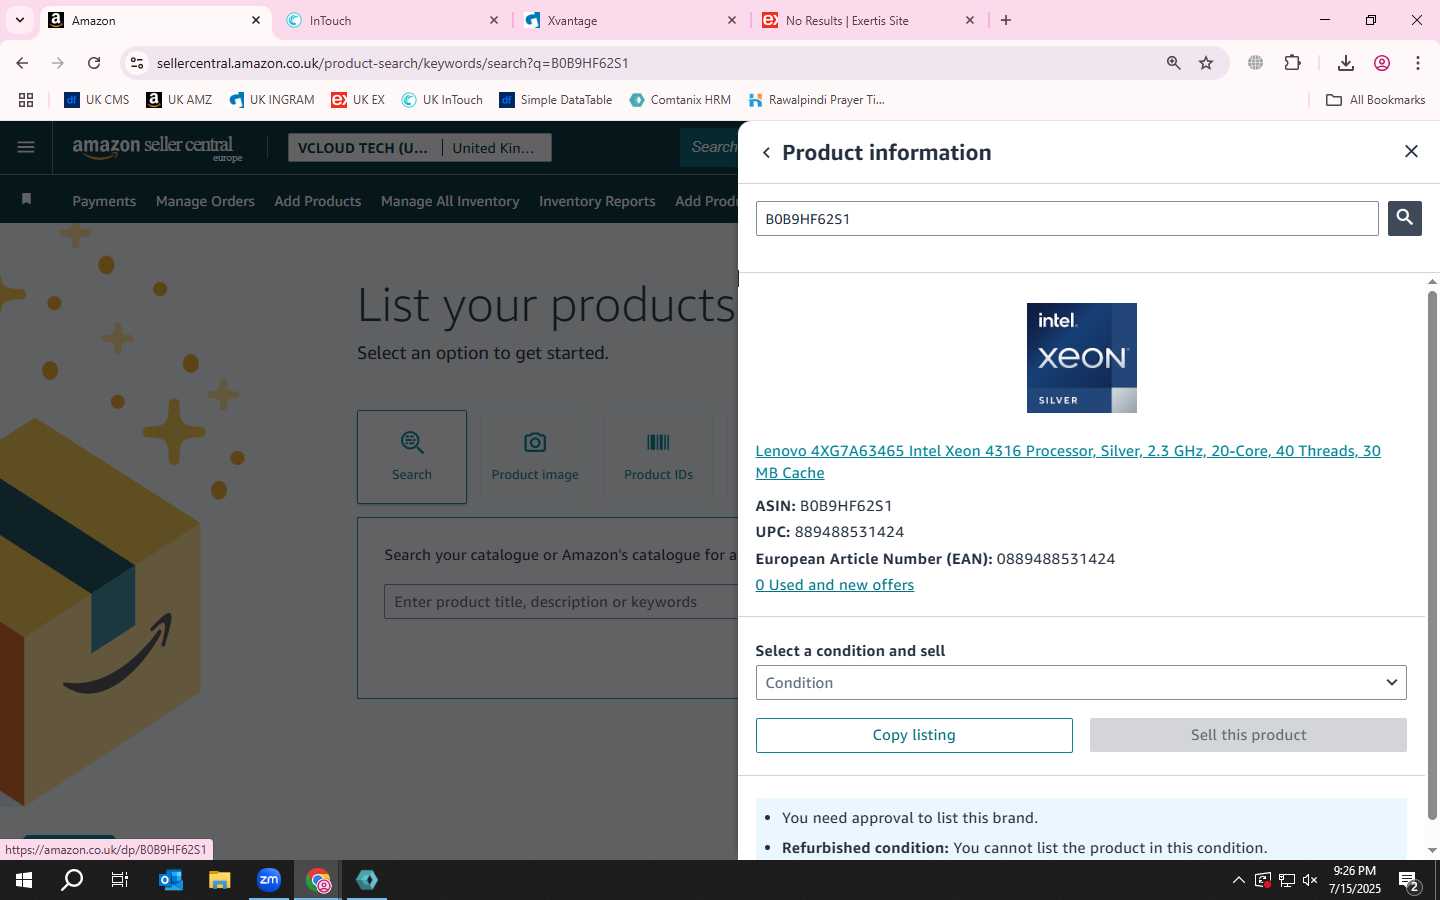Click the zoom magnifier icon in address bar
The width and height of the screenshot is (1440, 900).
point(1173,63)
